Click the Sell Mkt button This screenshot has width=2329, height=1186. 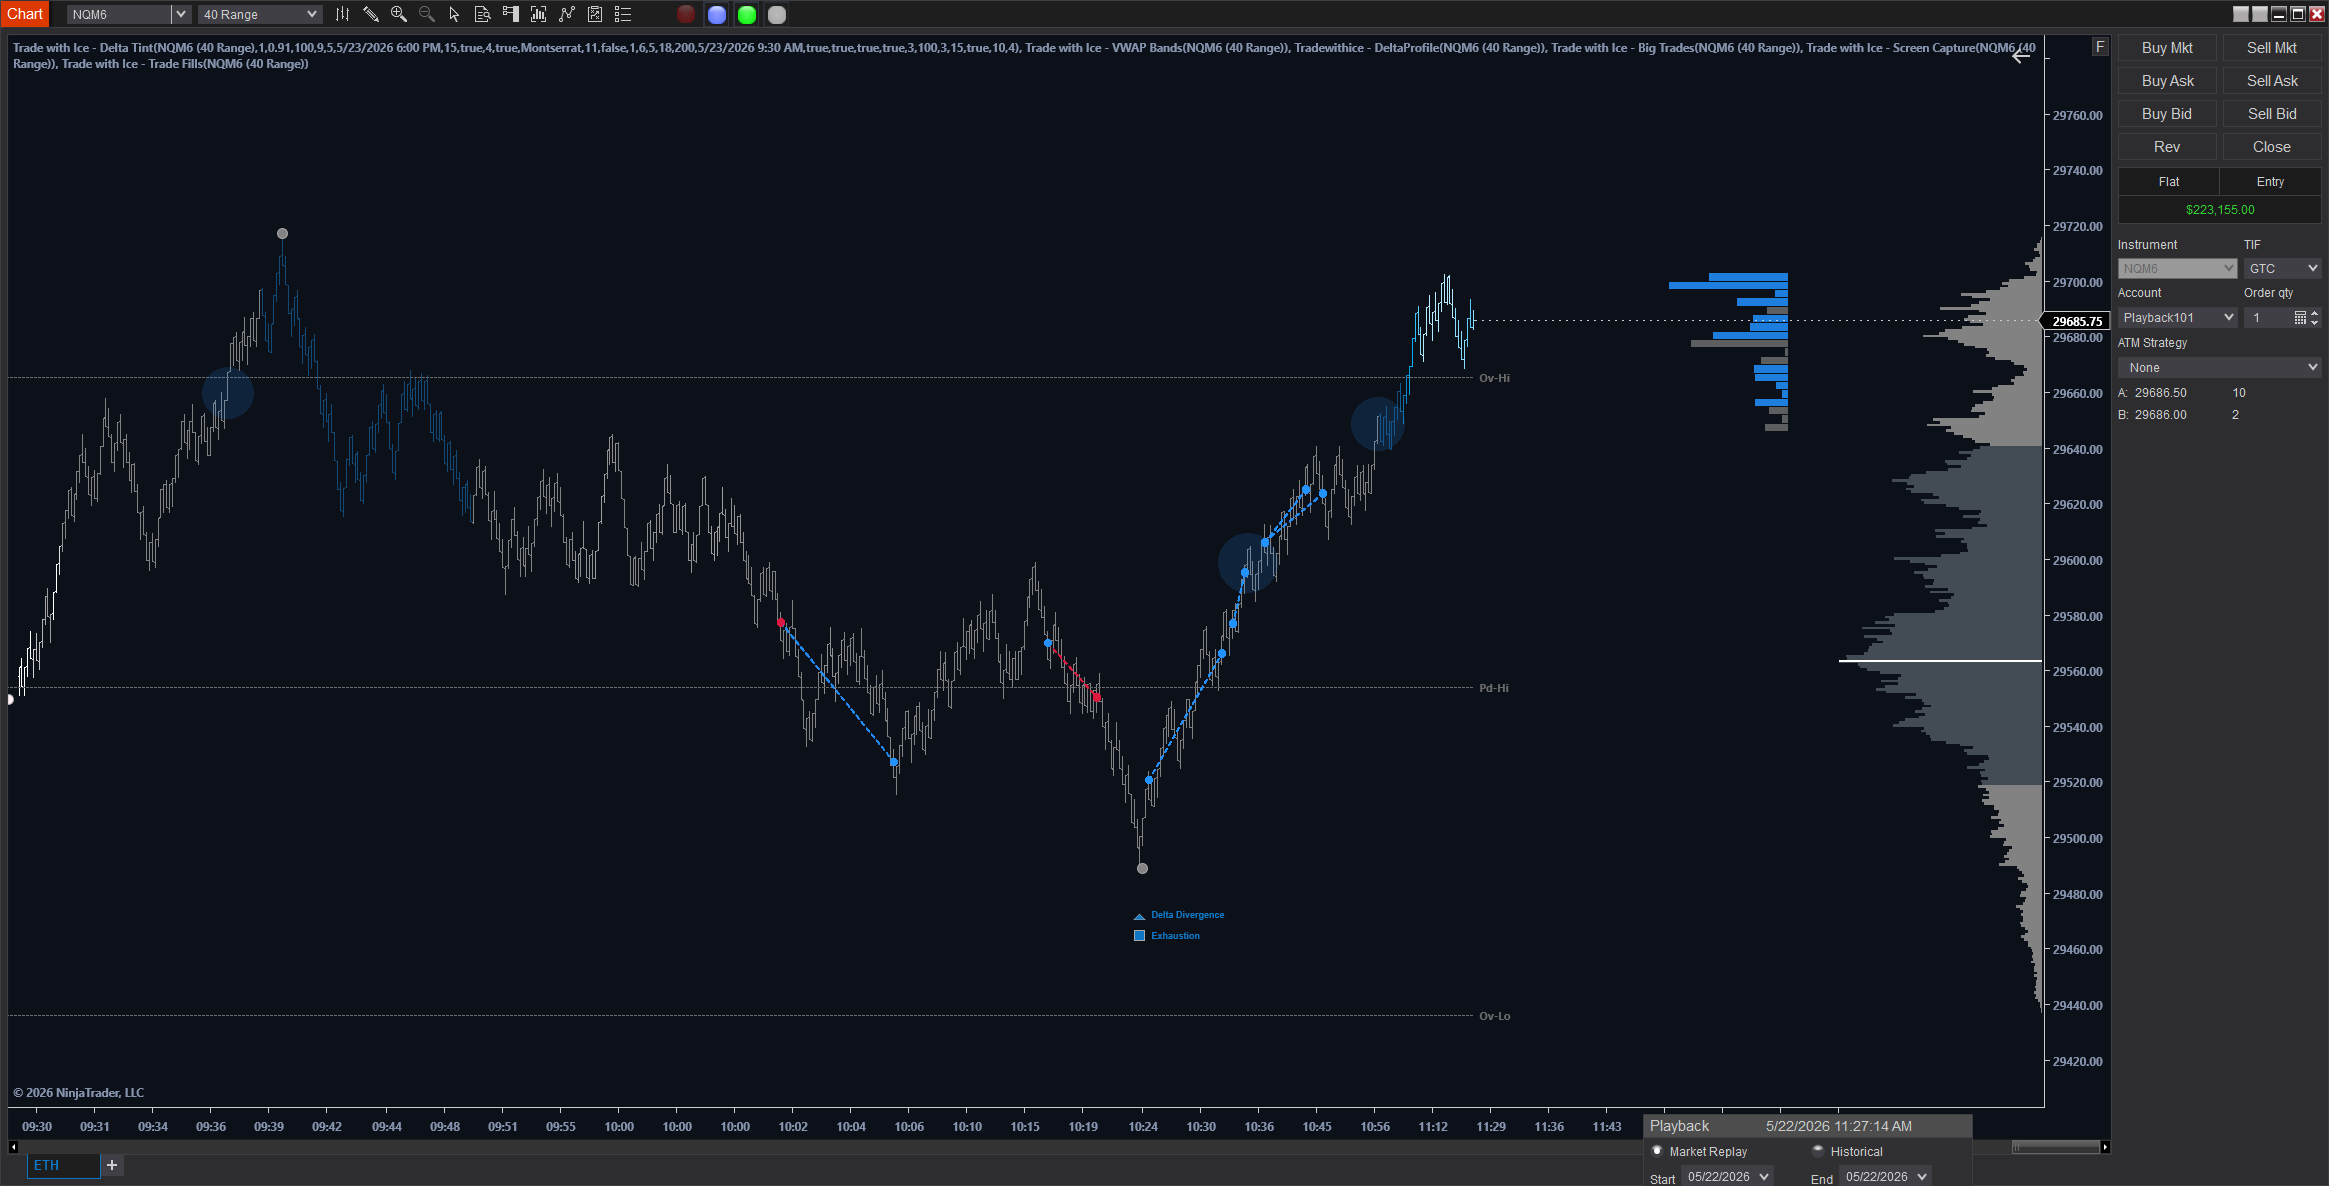pos(2271,48)
